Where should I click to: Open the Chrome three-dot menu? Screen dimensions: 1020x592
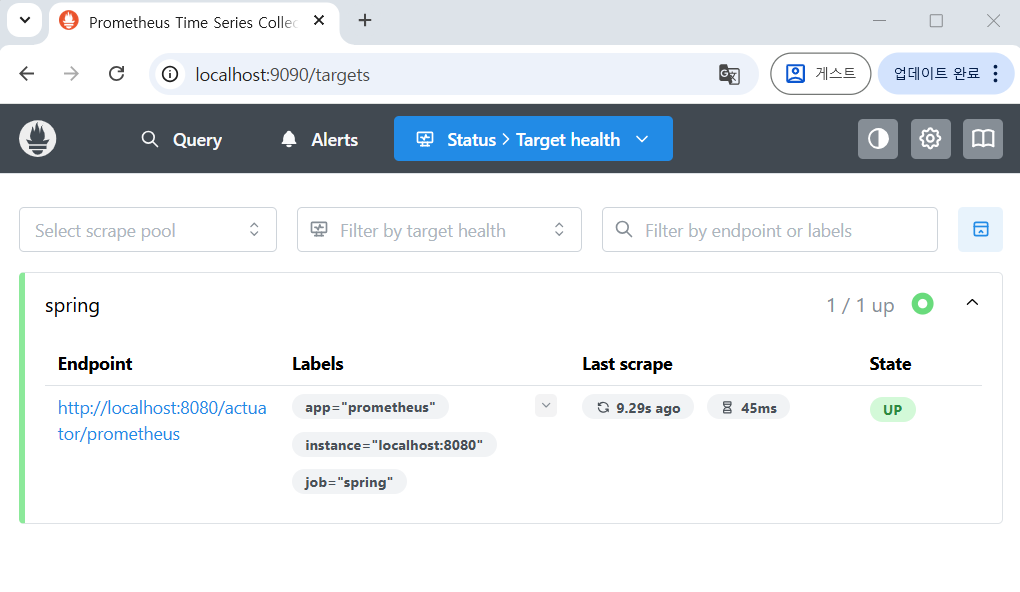click(x=995, y=74)
